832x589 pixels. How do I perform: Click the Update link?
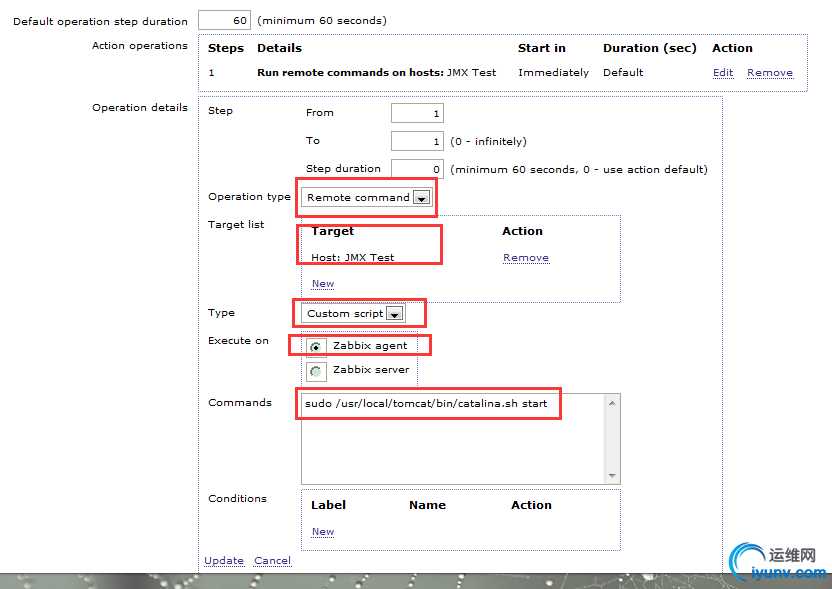(224, 561)
